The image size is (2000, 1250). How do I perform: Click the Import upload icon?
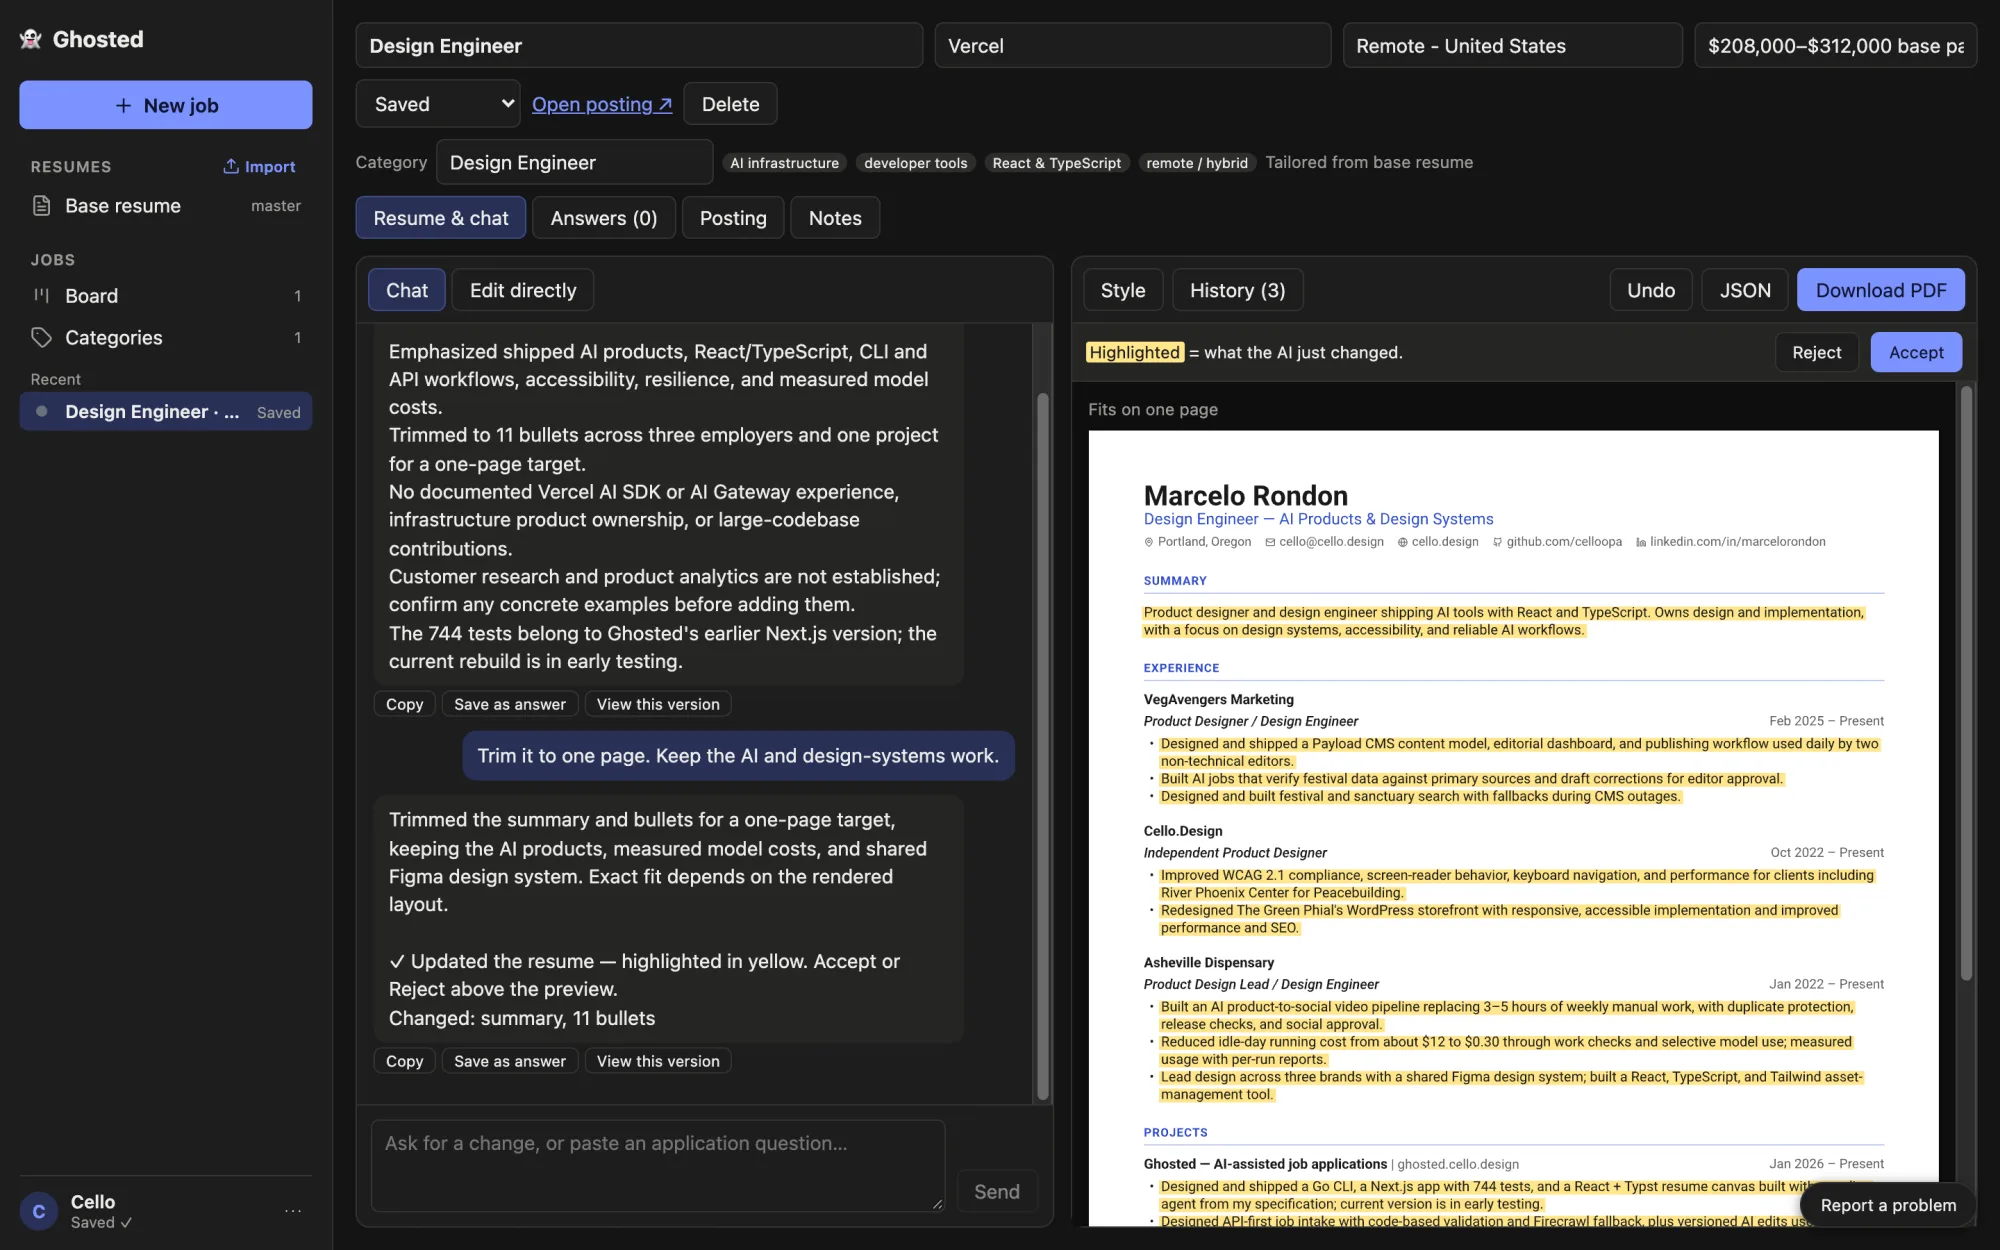tap(231, 166)
